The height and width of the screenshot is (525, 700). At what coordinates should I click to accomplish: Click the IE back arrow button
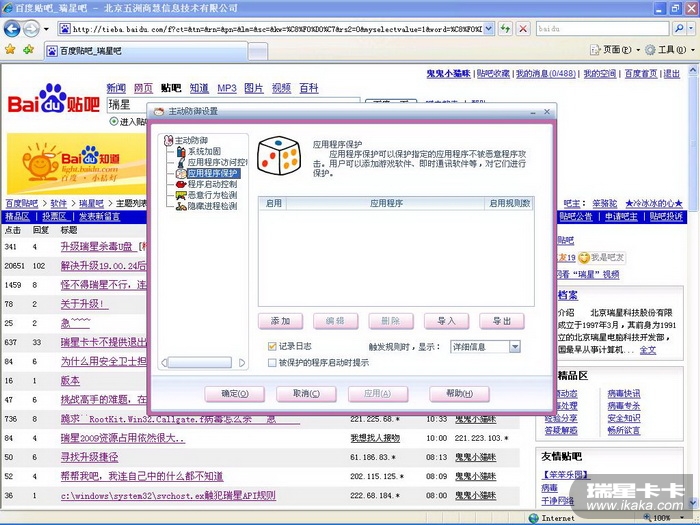(12, 29)
